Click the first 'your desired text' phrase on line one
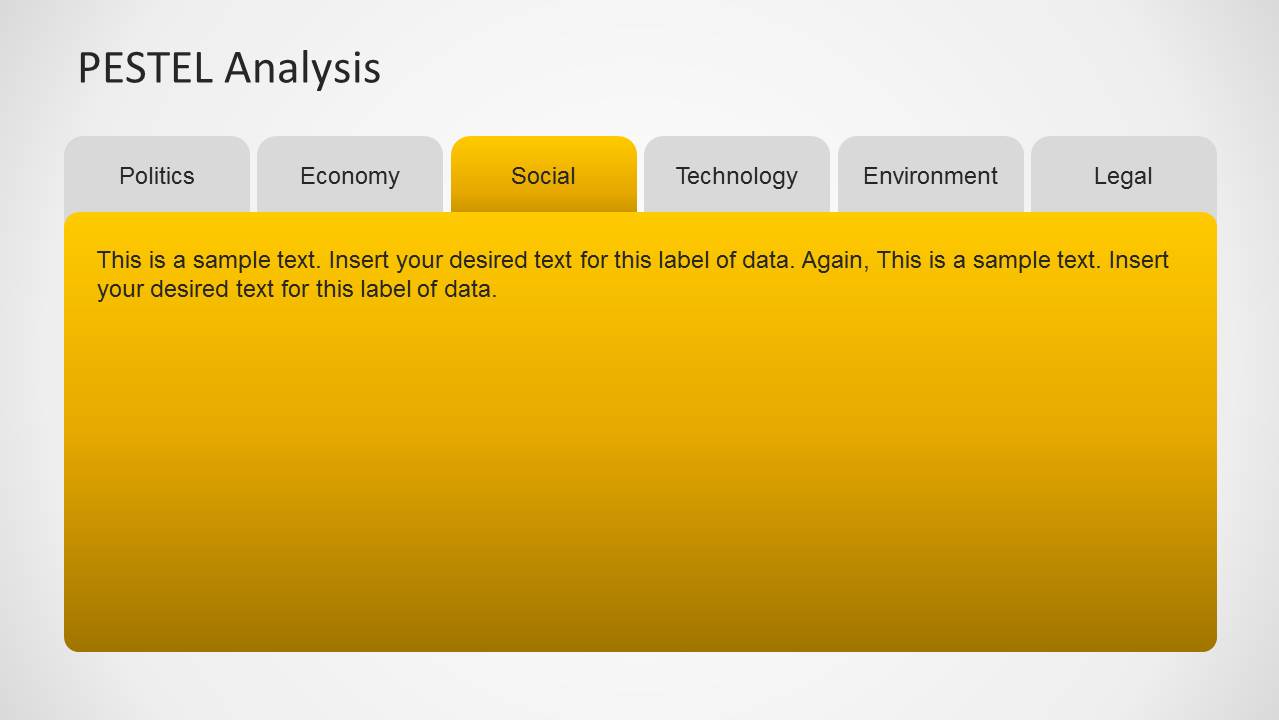The height and width of the screenshot is (720, 1279). 485,260
